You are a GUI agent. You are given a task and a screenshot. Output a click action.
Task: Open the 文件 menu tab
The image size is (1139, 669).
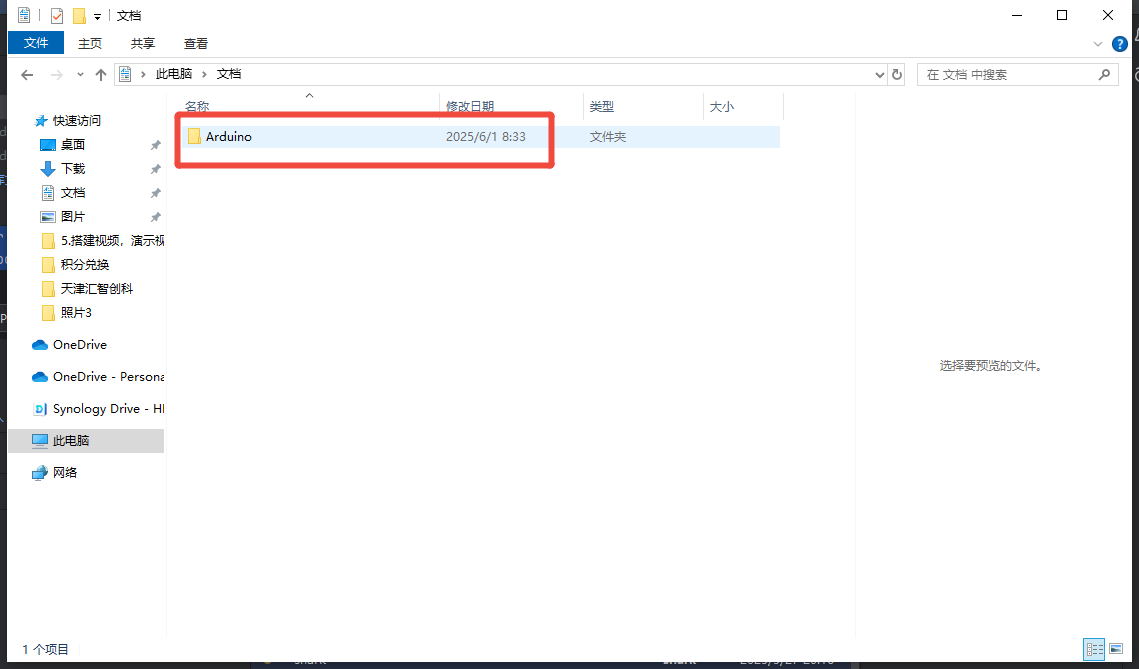coord(36,43)
